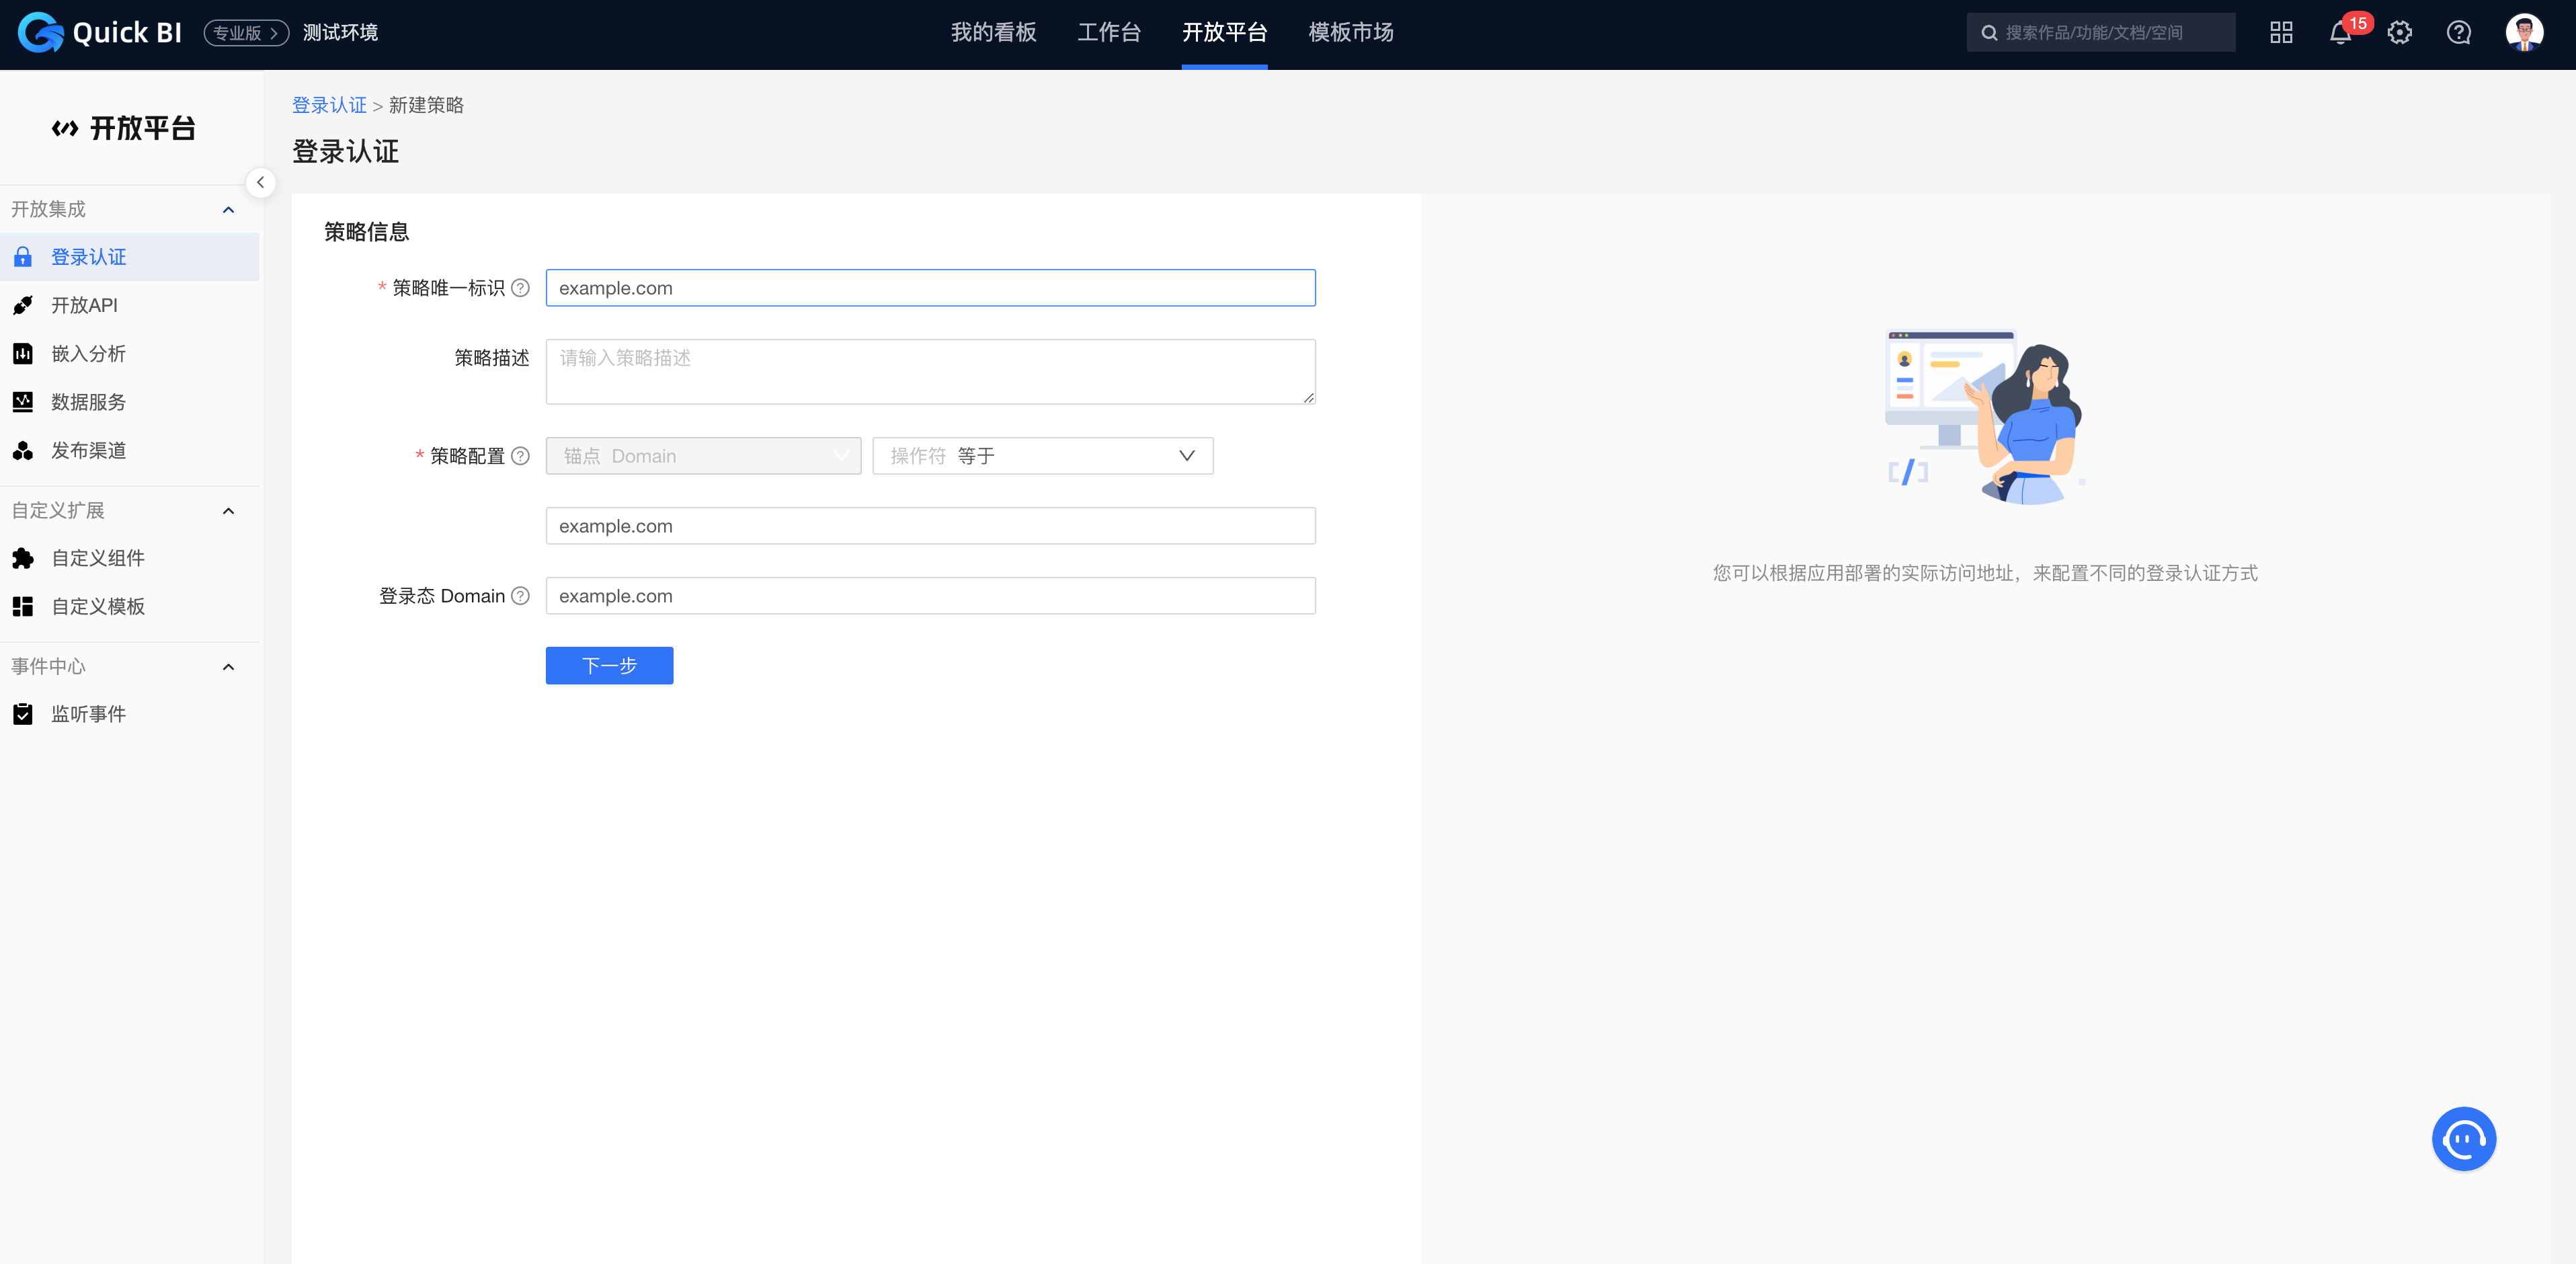Collapse the 事件中心 section
Viewport: 2576px width, 1264px height.
[x=228, y=667]
